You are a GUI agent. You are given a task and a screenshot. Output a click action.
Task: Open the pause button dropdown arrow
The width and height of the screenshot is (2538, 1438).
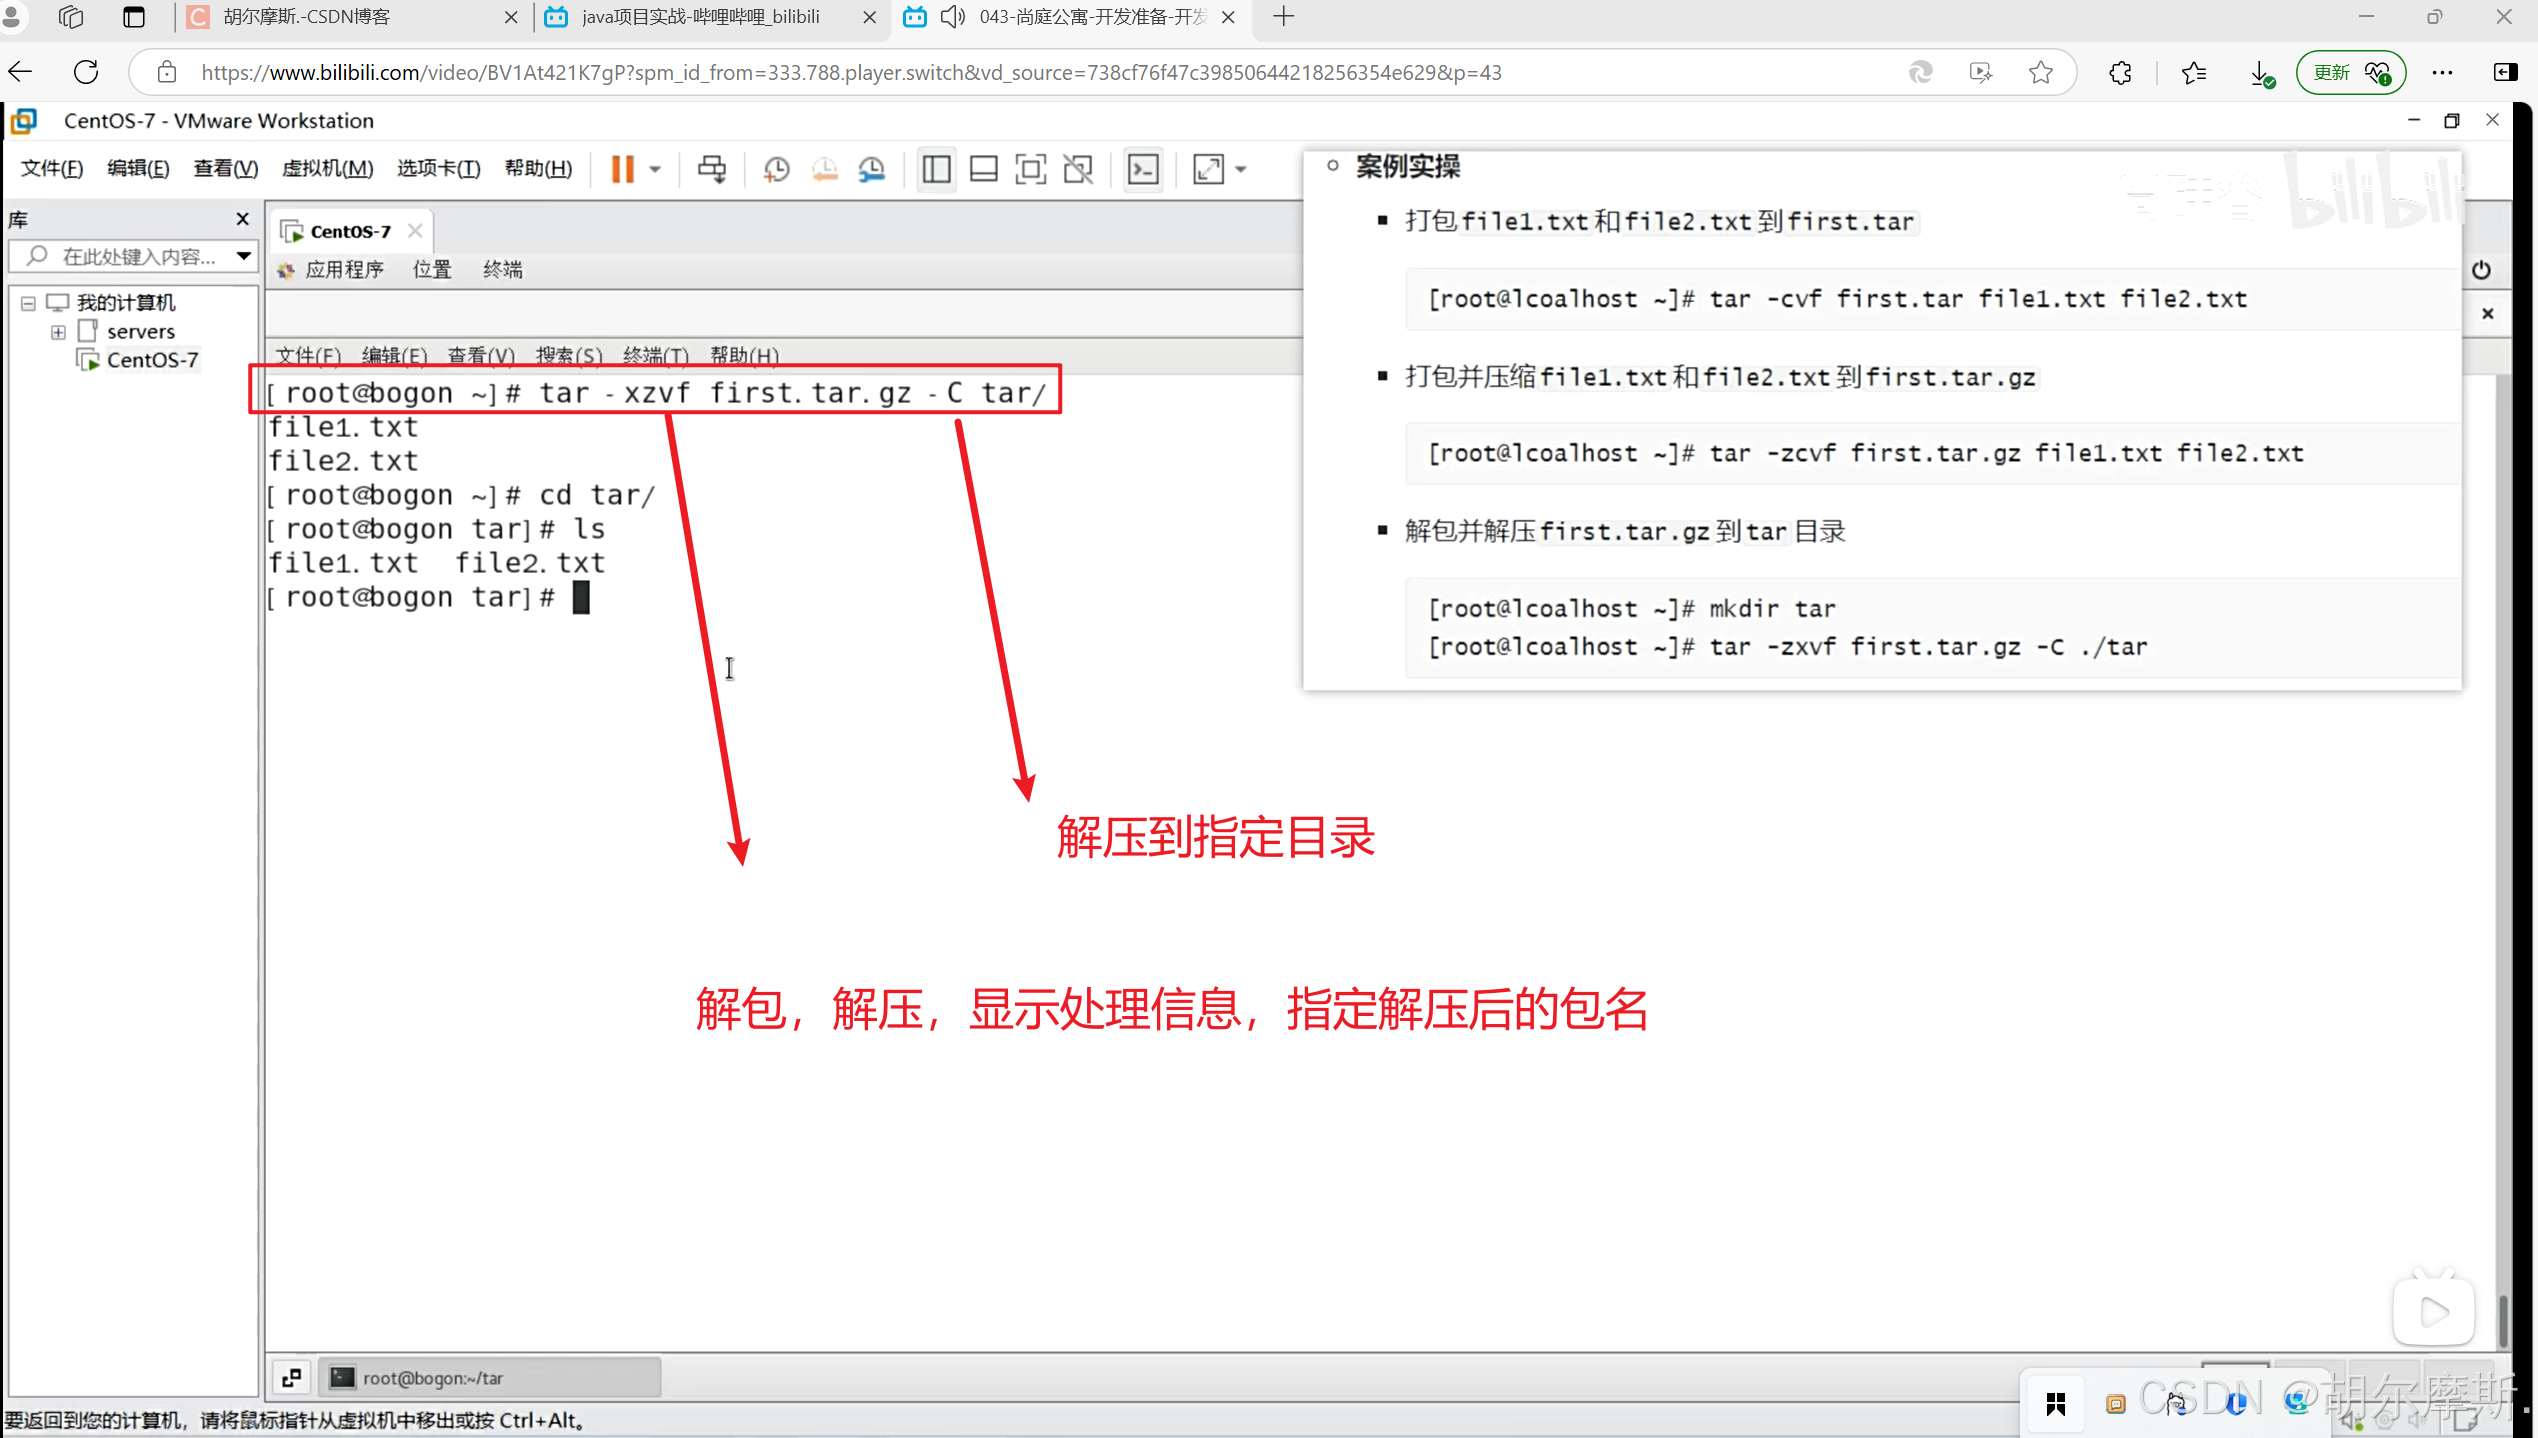(655, 169)
